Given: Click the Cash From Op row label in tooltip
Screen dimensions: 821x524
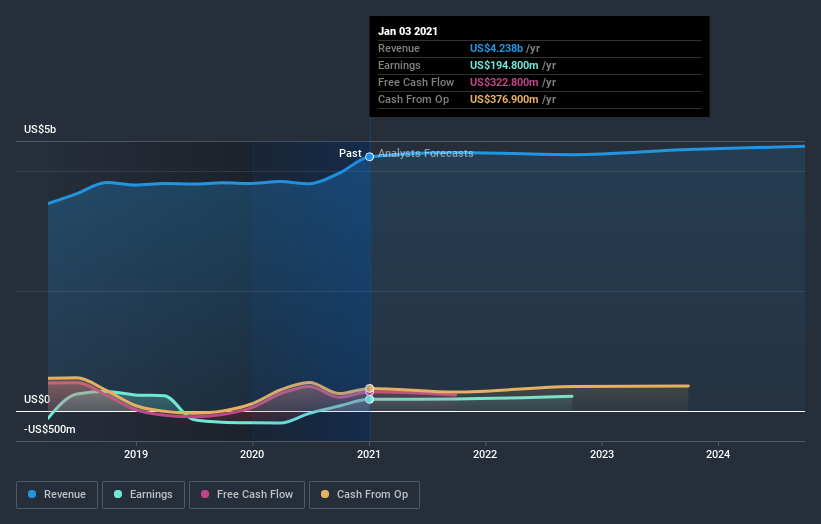Looking at the screenshot, I should 414,99.
